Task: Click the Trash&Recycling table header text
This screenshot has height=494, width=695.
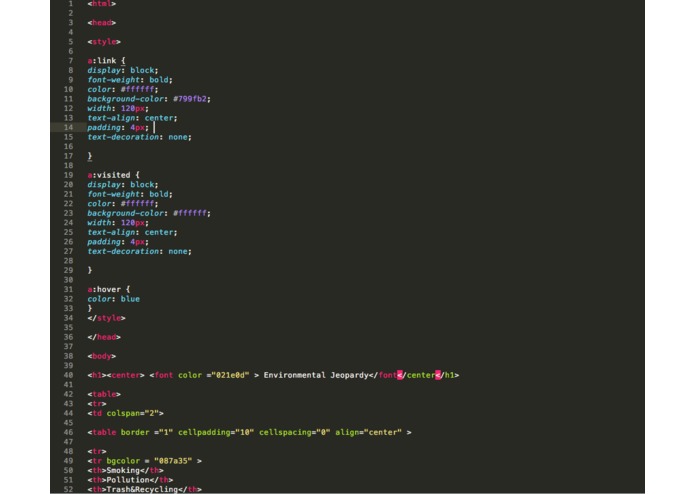Action: click(142, 490)
